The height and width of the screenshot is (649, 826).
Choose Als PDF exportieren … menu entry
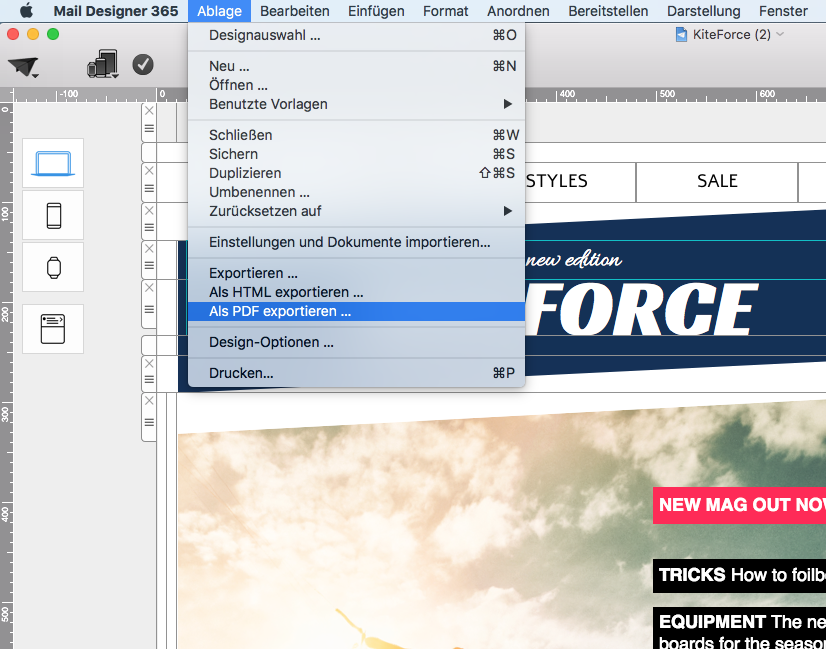[x=357, y=311]
